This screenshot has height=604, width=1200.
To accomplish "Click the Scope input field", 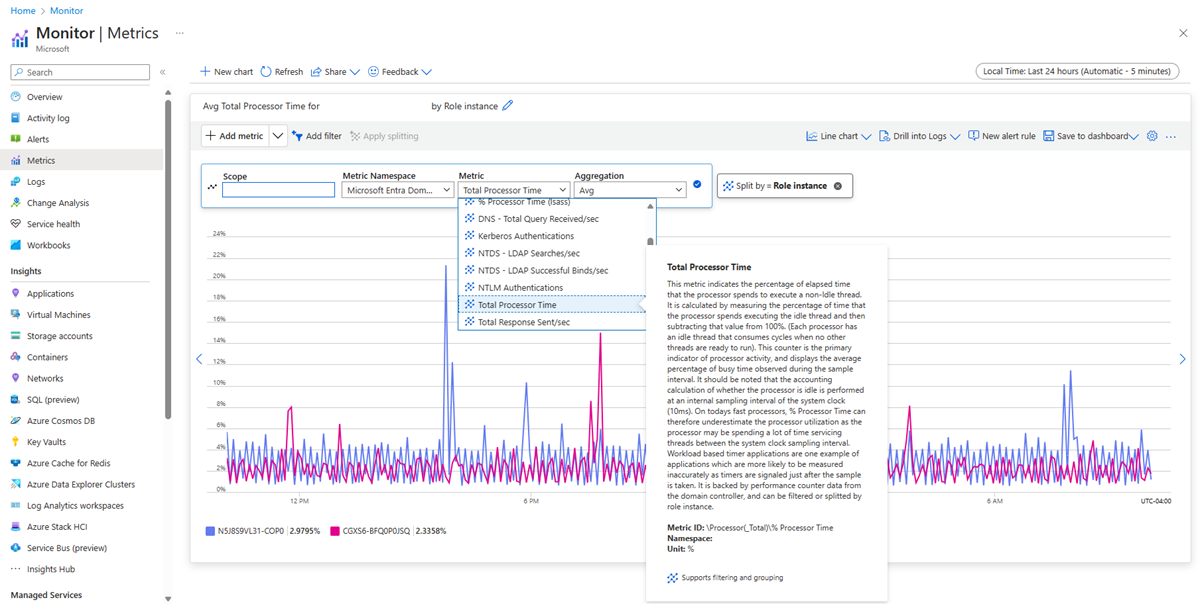I will [278, 190].
